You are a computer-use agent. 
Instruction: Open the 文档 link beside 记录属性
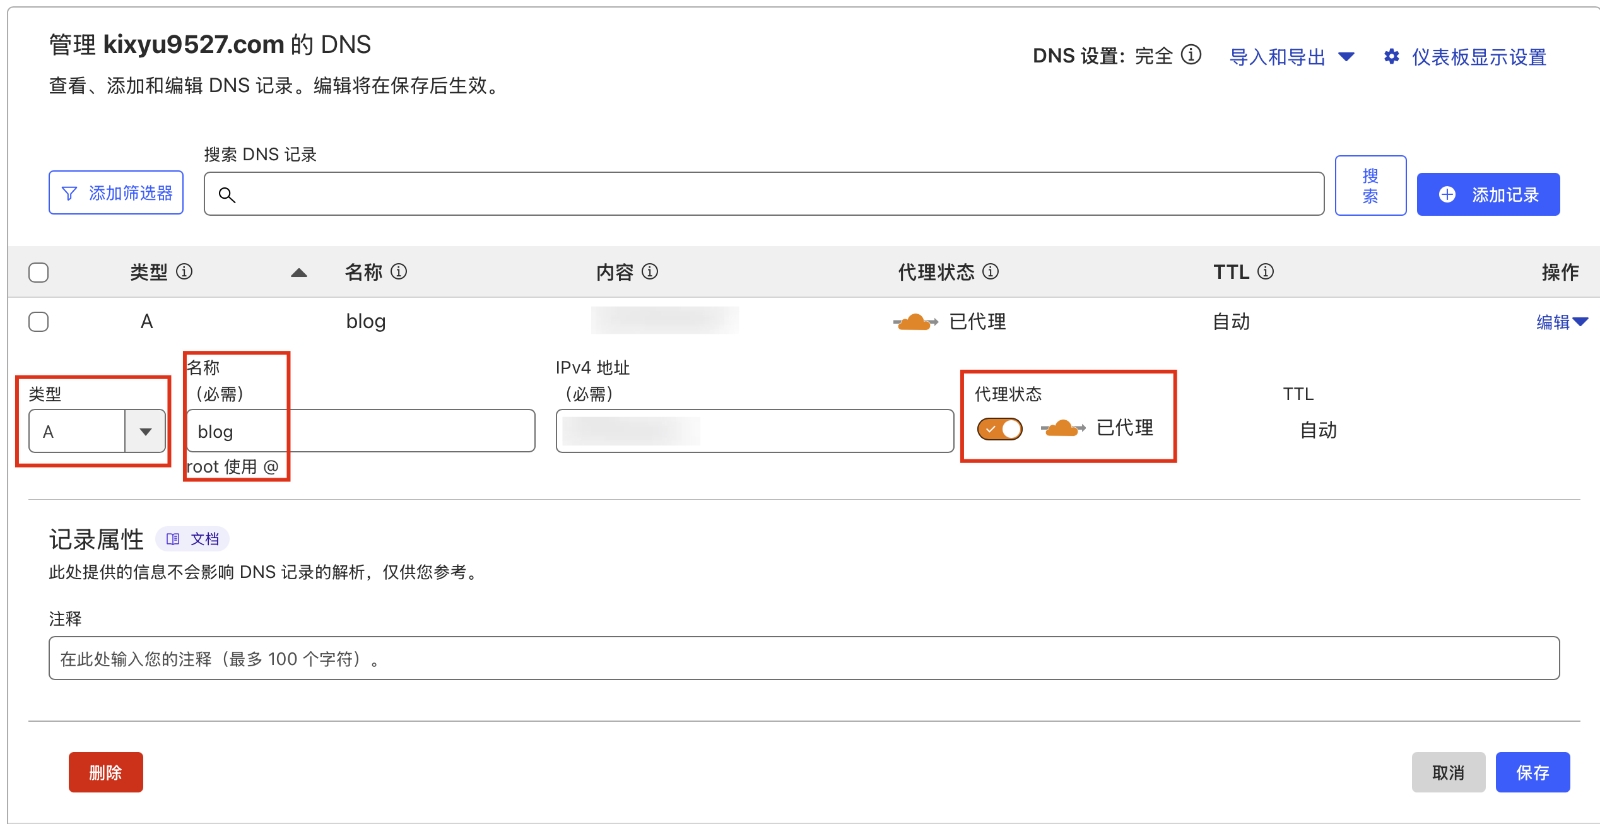coord(194,539)
